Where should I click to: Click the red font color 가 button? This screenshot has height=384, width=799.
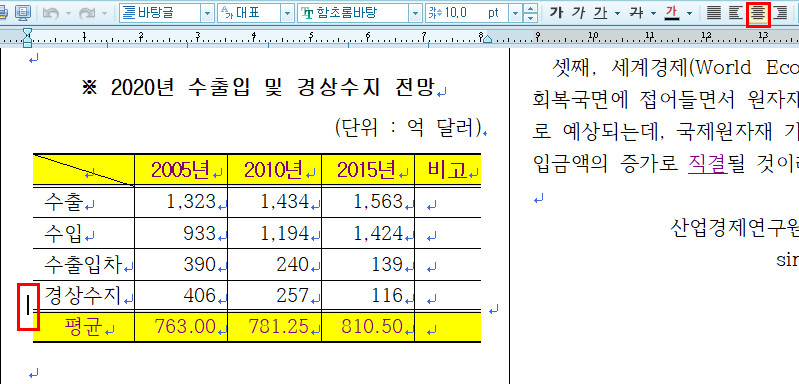click(672, 13)
